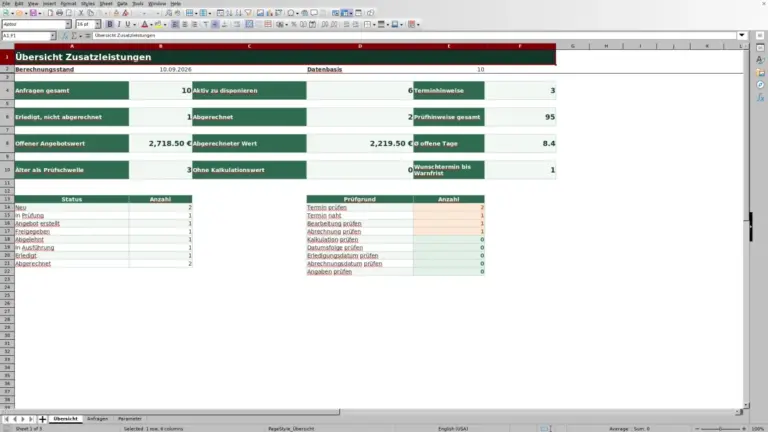Open Find and Replace icon
This screenshot has width=768, height=432.
[168, 13]
